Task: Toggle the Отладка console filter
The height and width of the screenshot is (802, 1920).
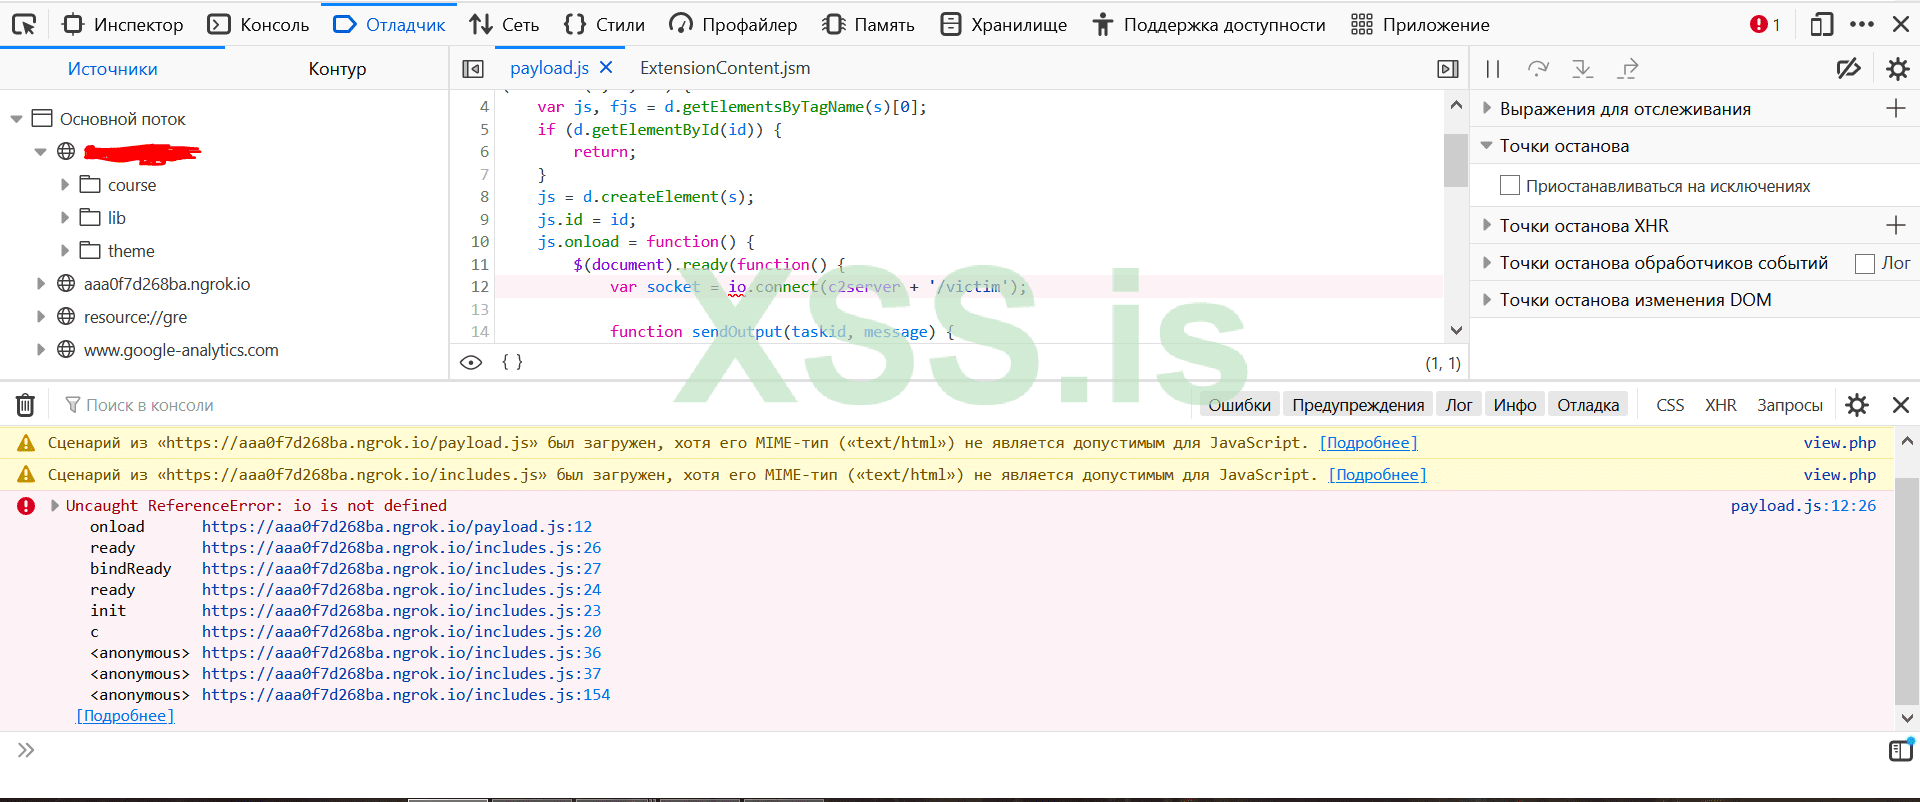Action: tap(1588, 405)
